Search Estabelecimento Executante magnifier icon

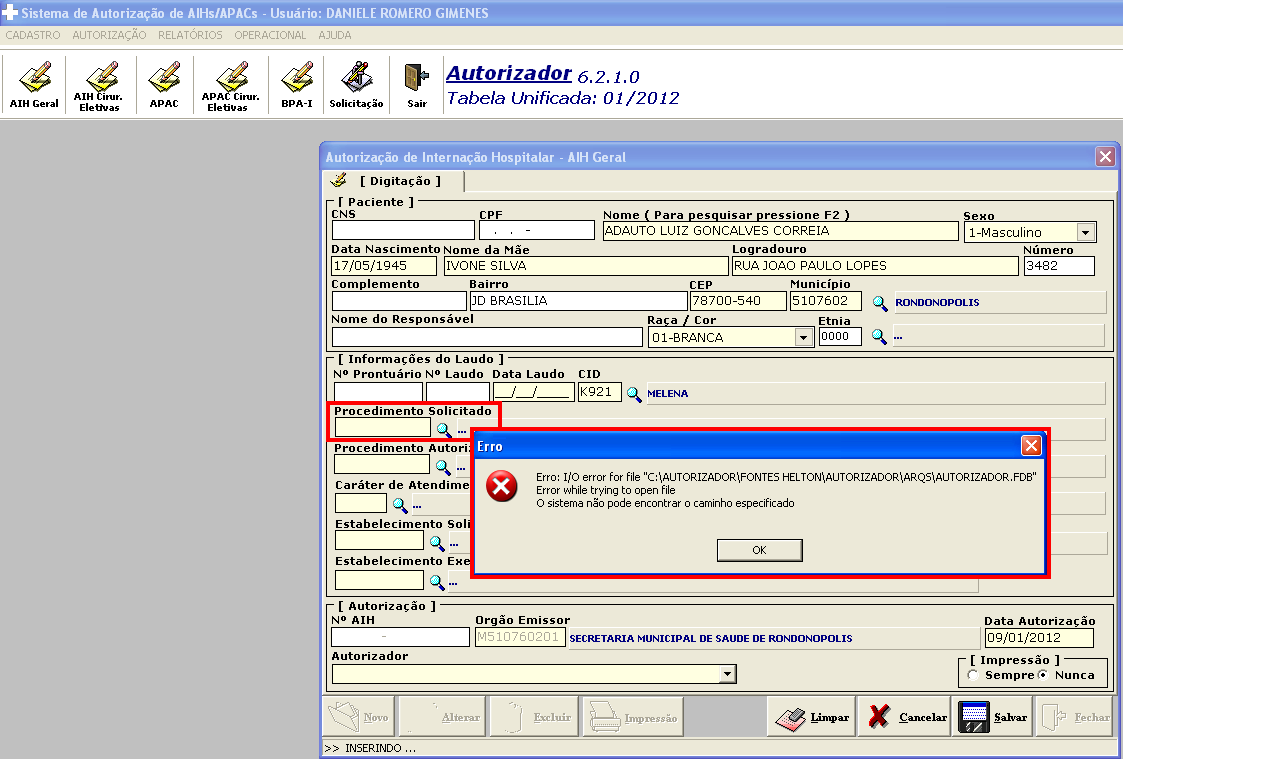[x=437, y=581]
